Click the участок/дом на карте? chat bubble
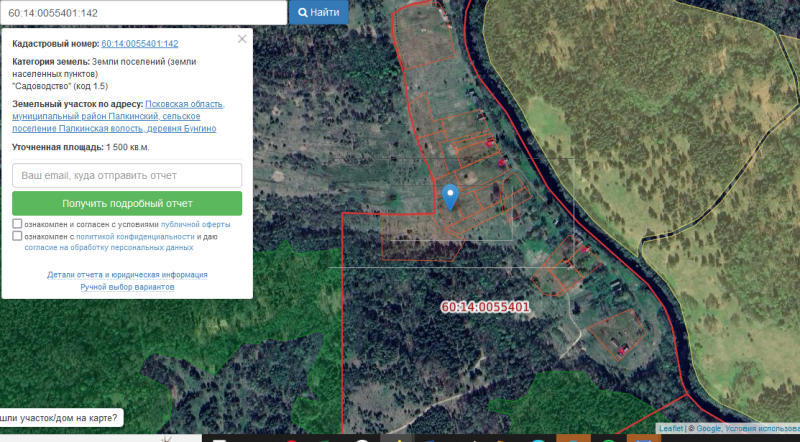Image resolution: width=800 pixels, height=442 pixels. [x=59, y=418]
